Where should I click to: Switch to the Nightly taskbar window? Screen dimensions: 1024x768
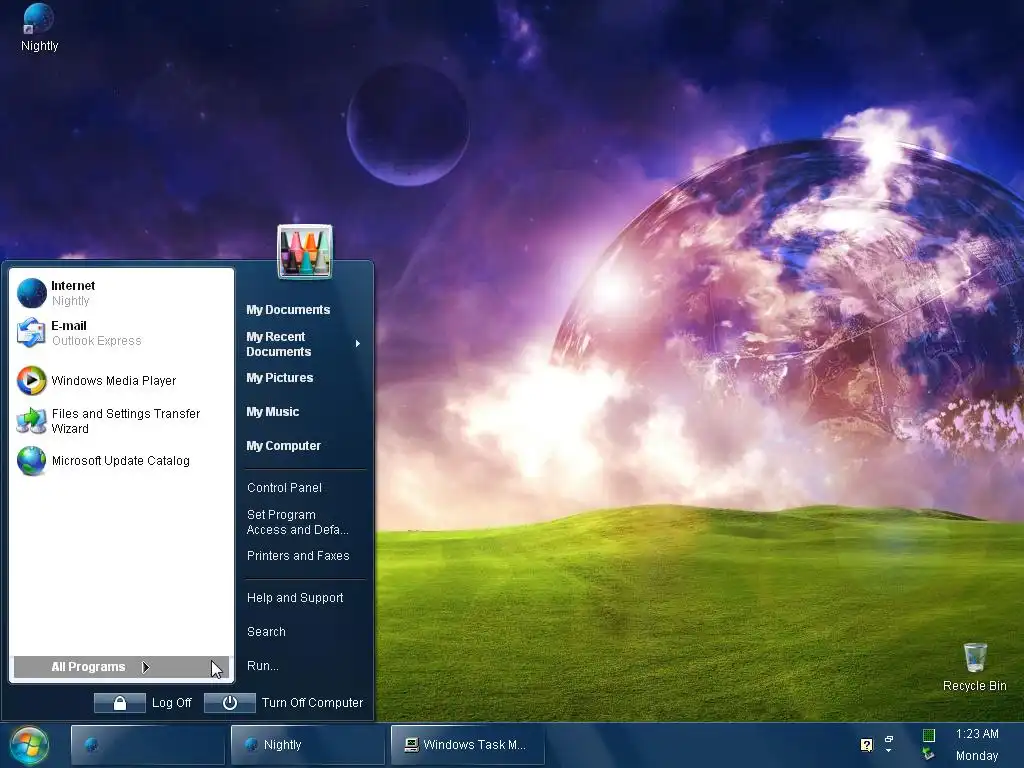[308, 744]
